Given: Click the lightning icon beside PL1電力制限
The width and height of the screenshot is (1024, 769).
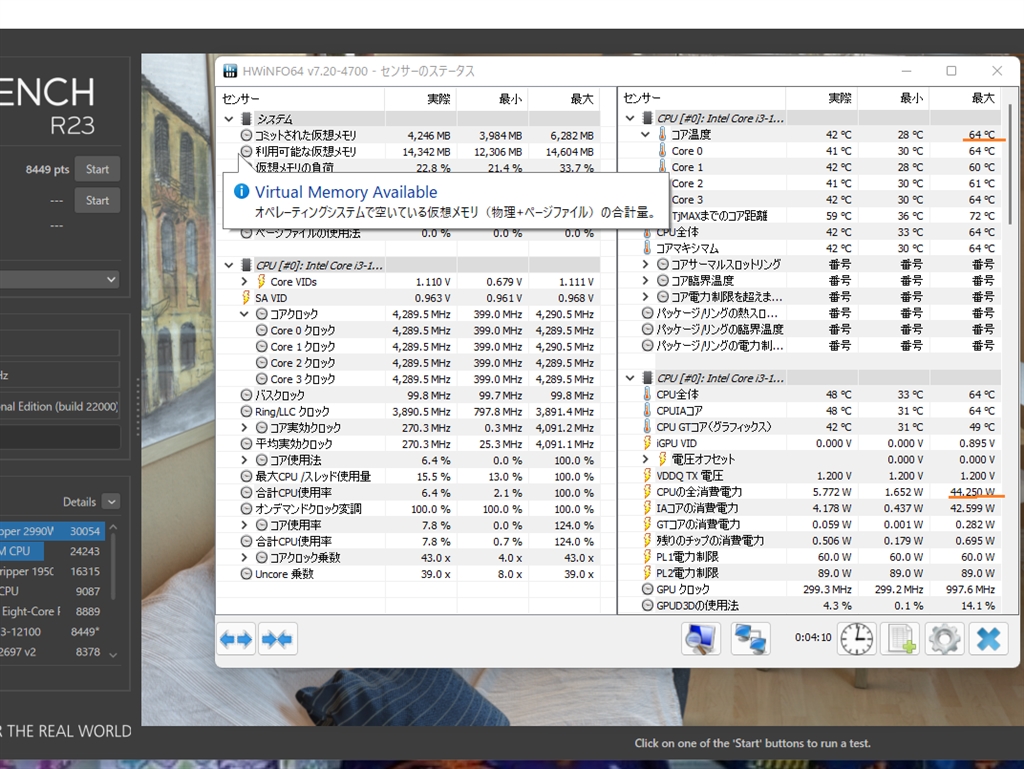Looking at the screenshot, I should click(x=647, y=556).
